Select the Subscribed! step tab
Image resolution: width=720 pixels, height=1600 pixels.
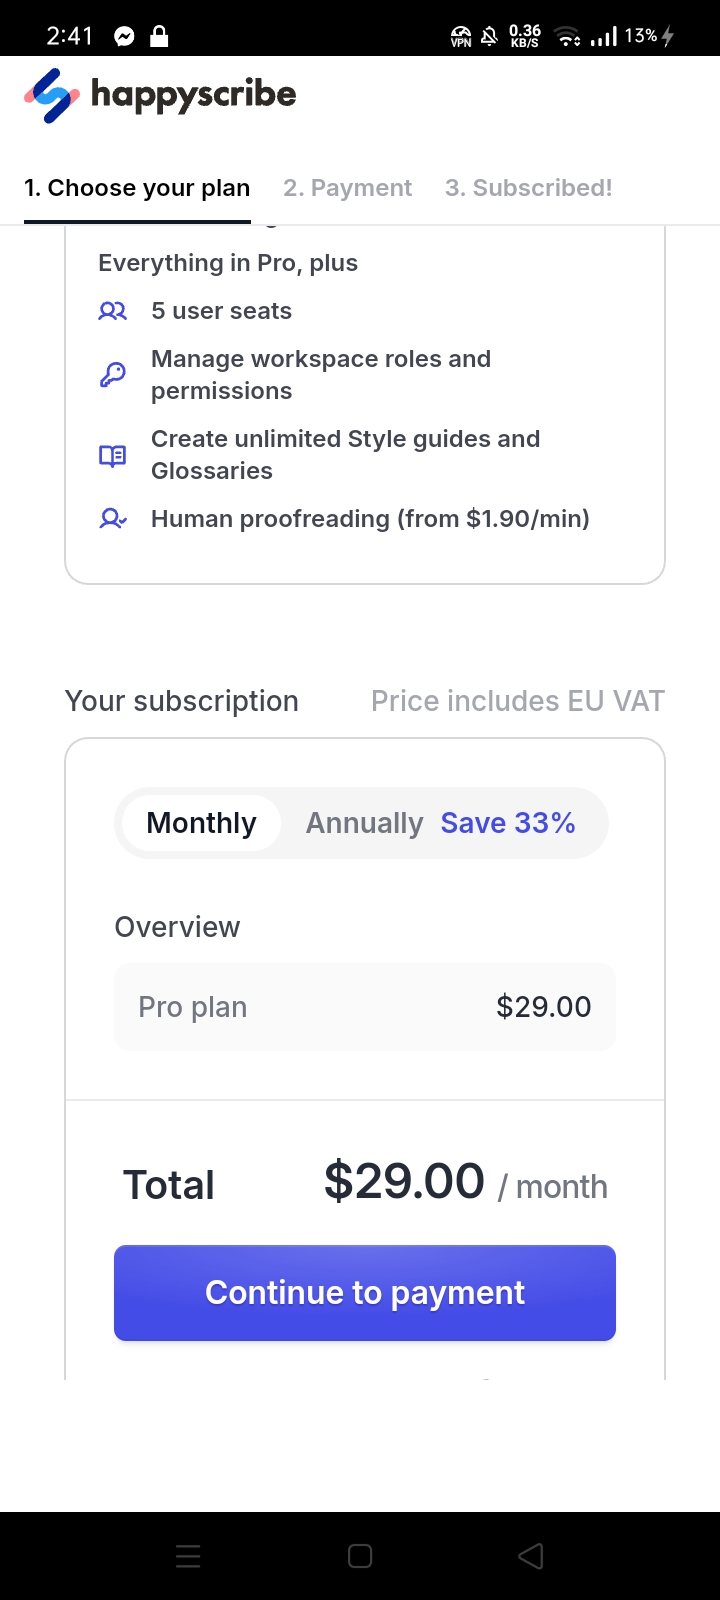tap(528, 188)
